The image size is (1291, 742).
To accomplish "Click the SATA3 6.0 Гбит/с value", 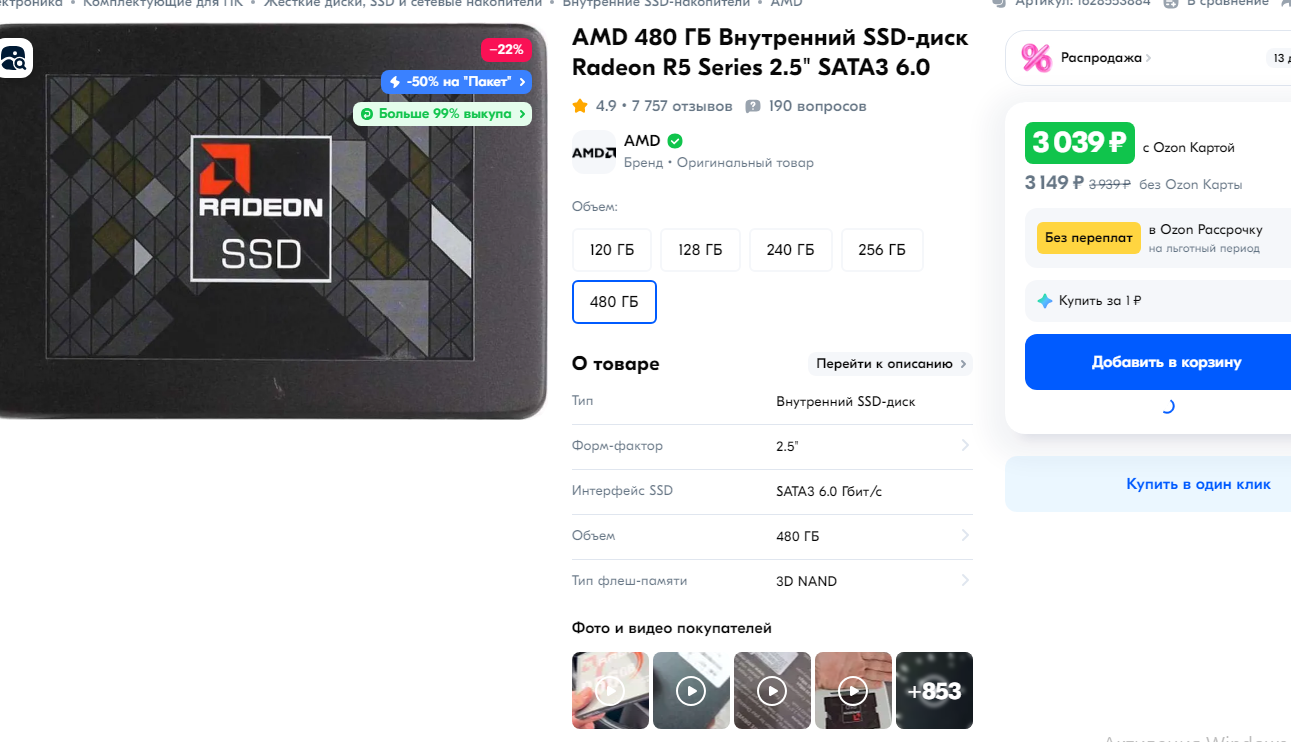I will tap(829, 491).
